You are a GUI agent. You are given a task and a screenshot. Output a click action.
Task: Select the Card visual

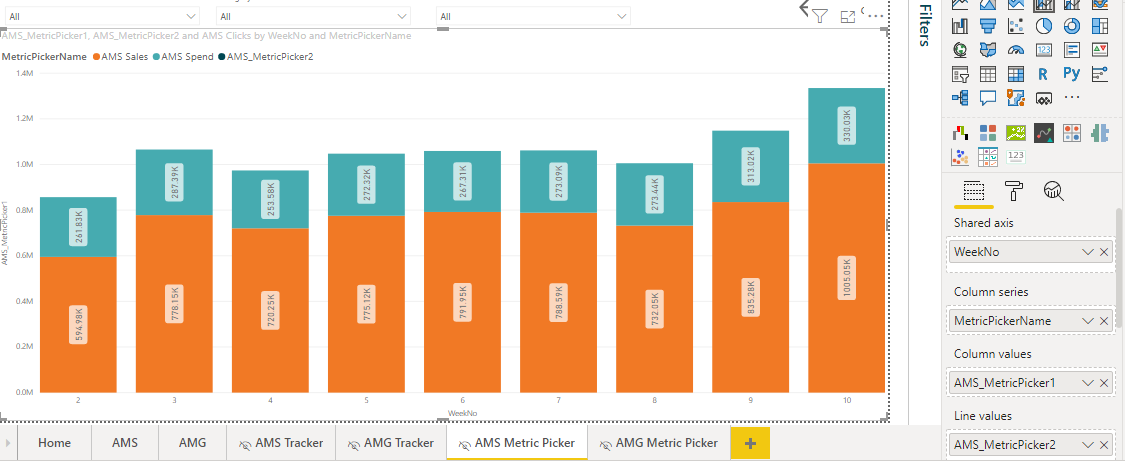(x=1044, y=50)
